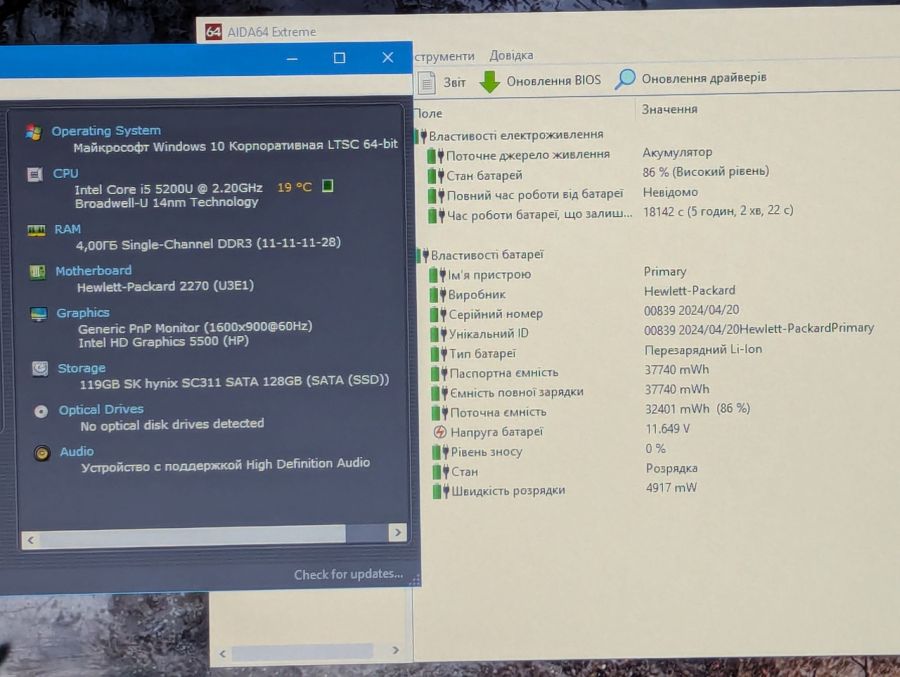Click battery icon beside Рівень зносу

coord(441,452)
